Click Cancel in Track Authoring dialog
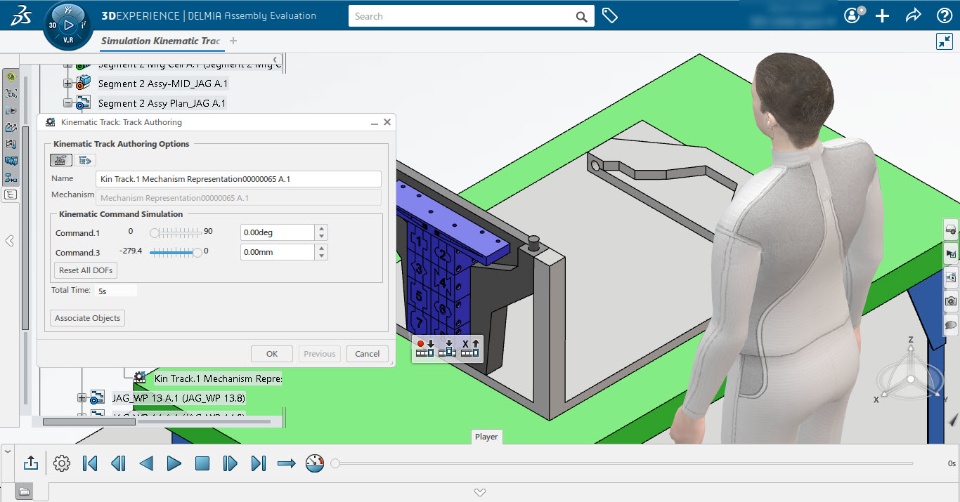Screen dimensions: 960x502 [x=367, y=354]
